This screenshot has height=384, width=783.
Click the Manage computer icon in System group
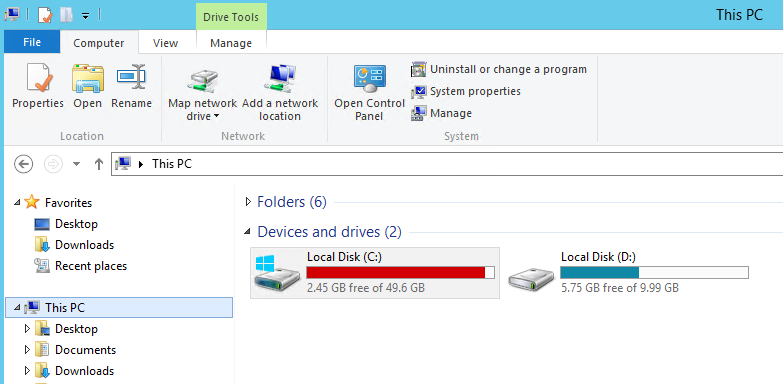pos(418,113)
